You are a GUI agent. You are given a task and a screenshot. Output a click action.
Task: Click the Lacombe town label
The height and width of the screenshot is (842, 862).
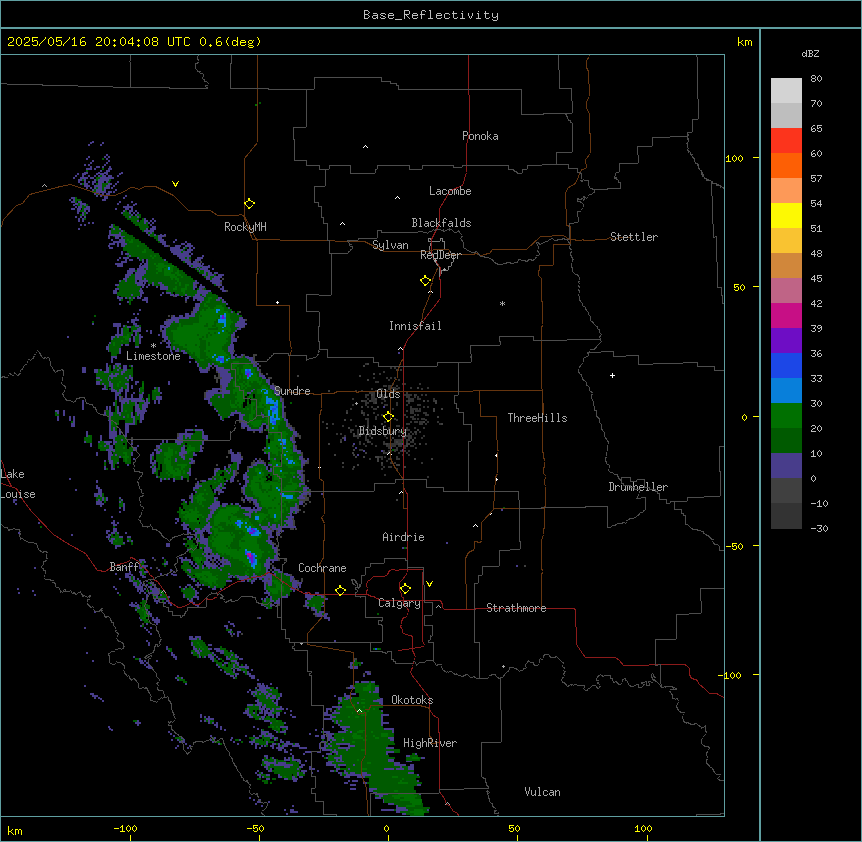pyautogui.click(x=450, y=191)
